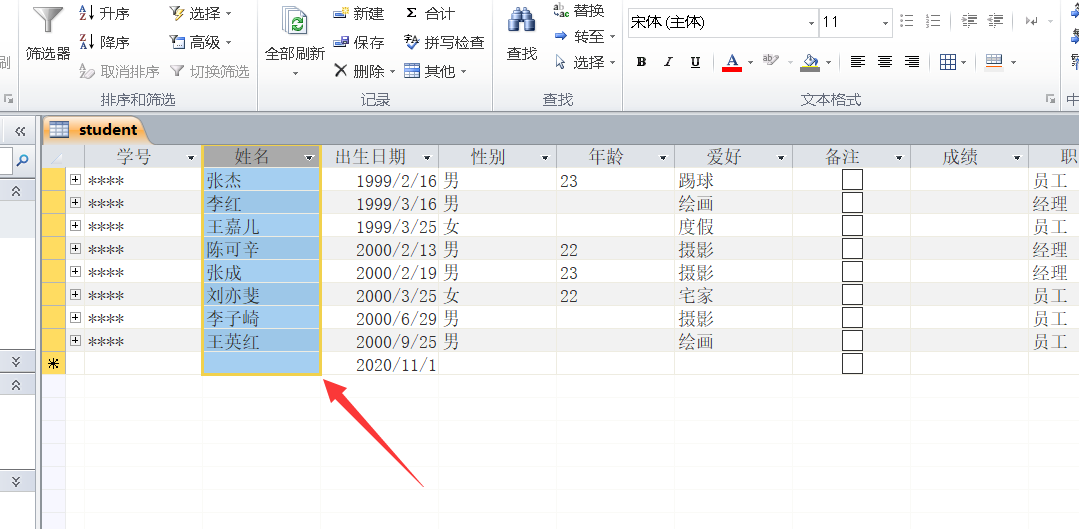1079x529 pixels.
Task: Run Spell Check (拼写检查)
Action: pyautogui.click(x=444, y=42)
